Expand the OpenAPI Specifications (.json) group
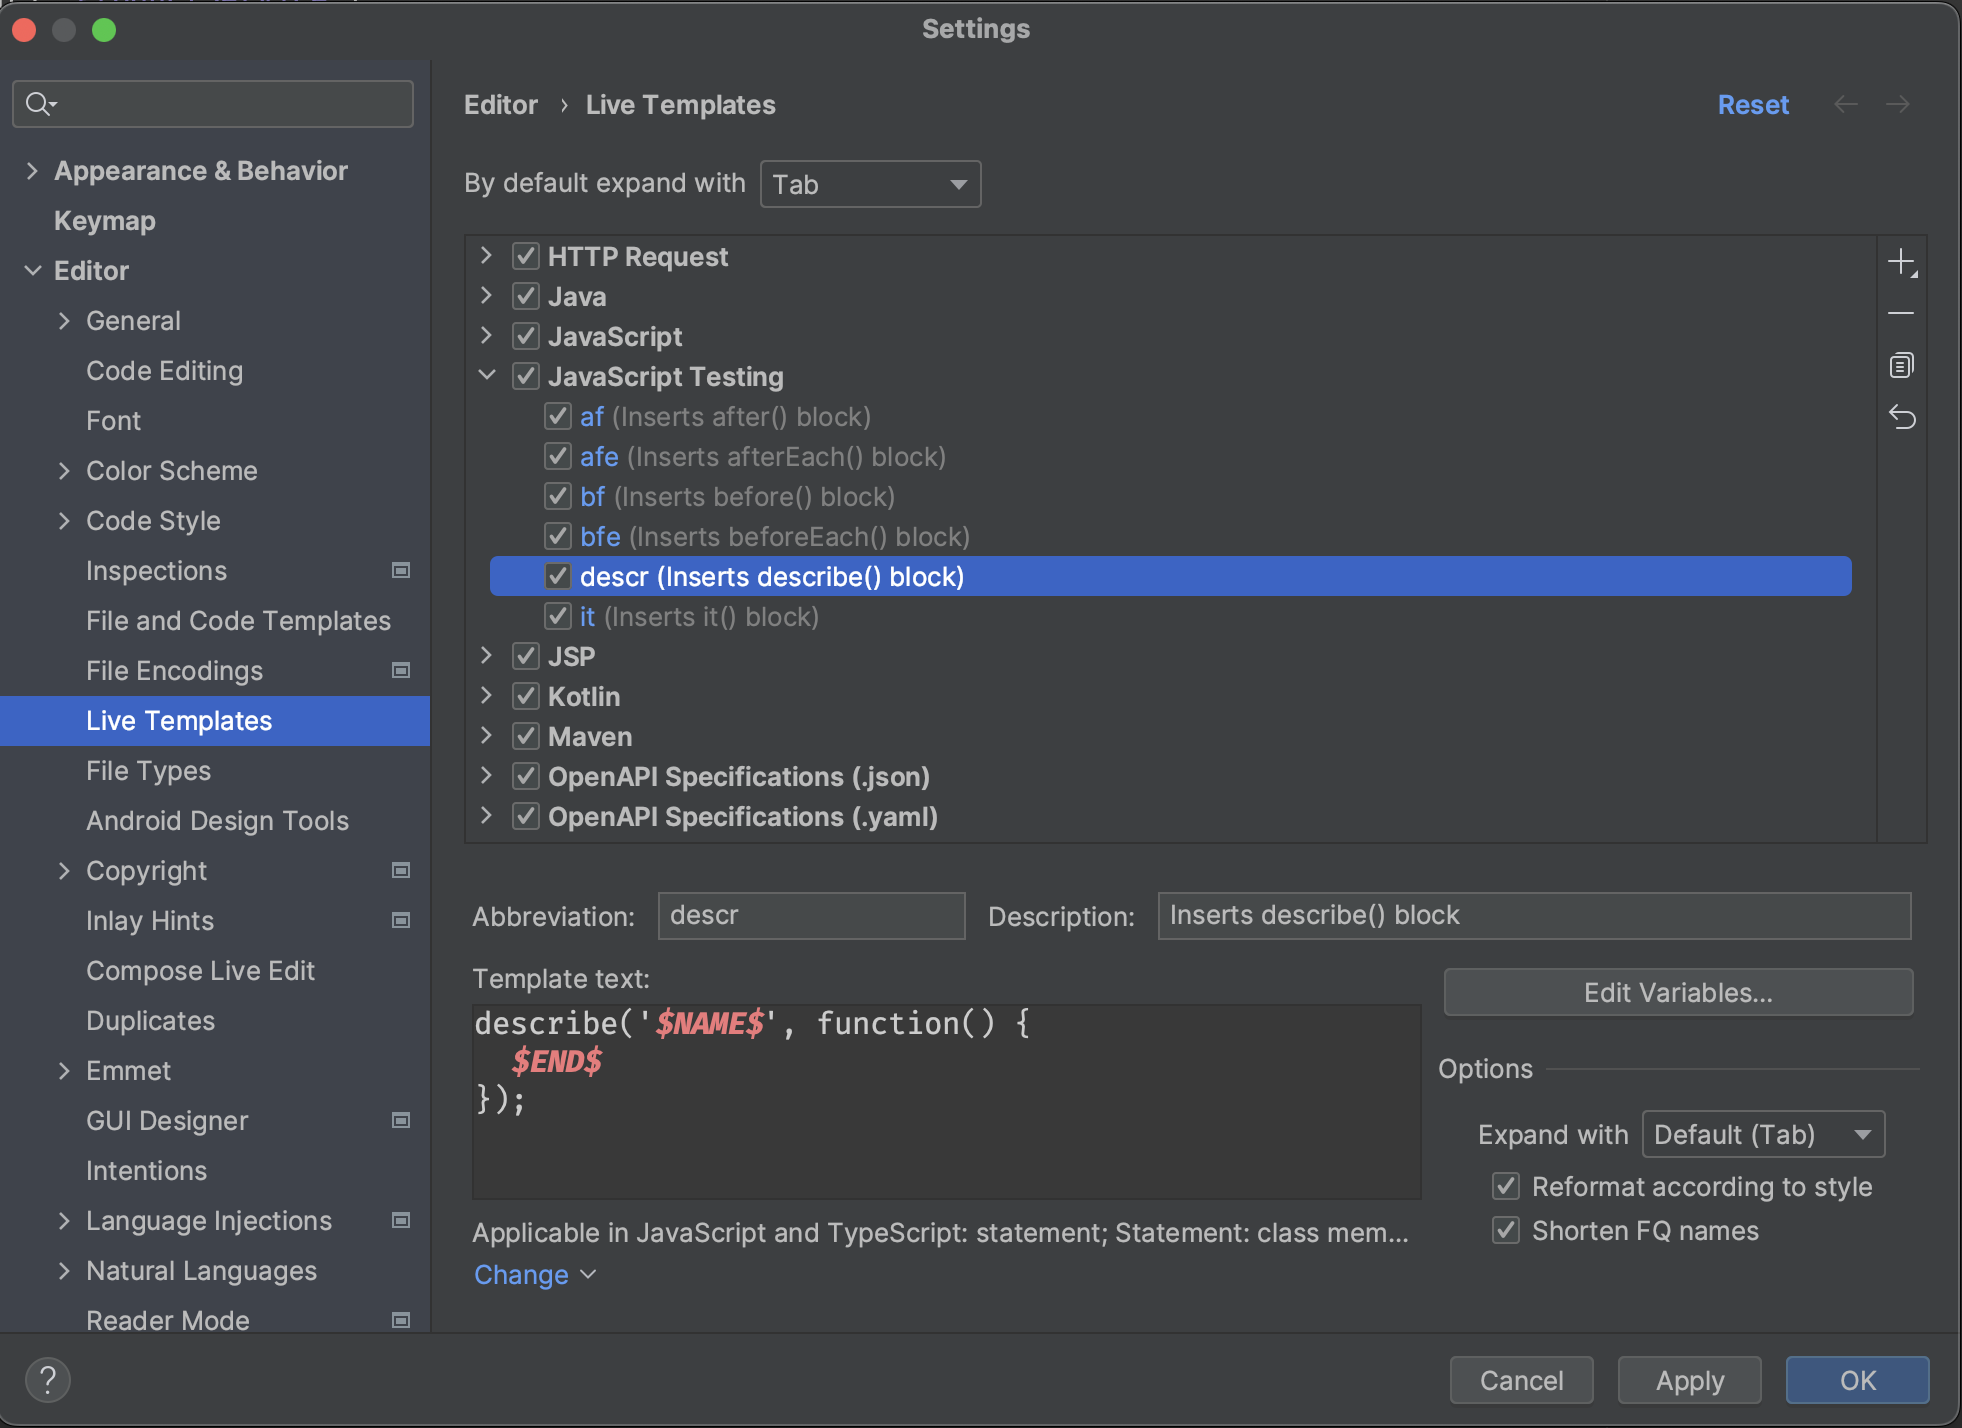This screenshot has width=1962, height=1428. [487, 776]
